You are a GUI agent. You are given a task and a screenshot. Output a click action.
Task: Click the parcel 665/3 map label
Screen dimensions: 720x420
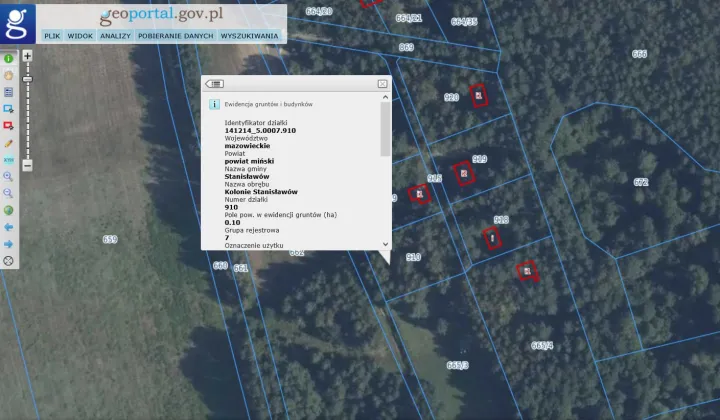point(458,365)
